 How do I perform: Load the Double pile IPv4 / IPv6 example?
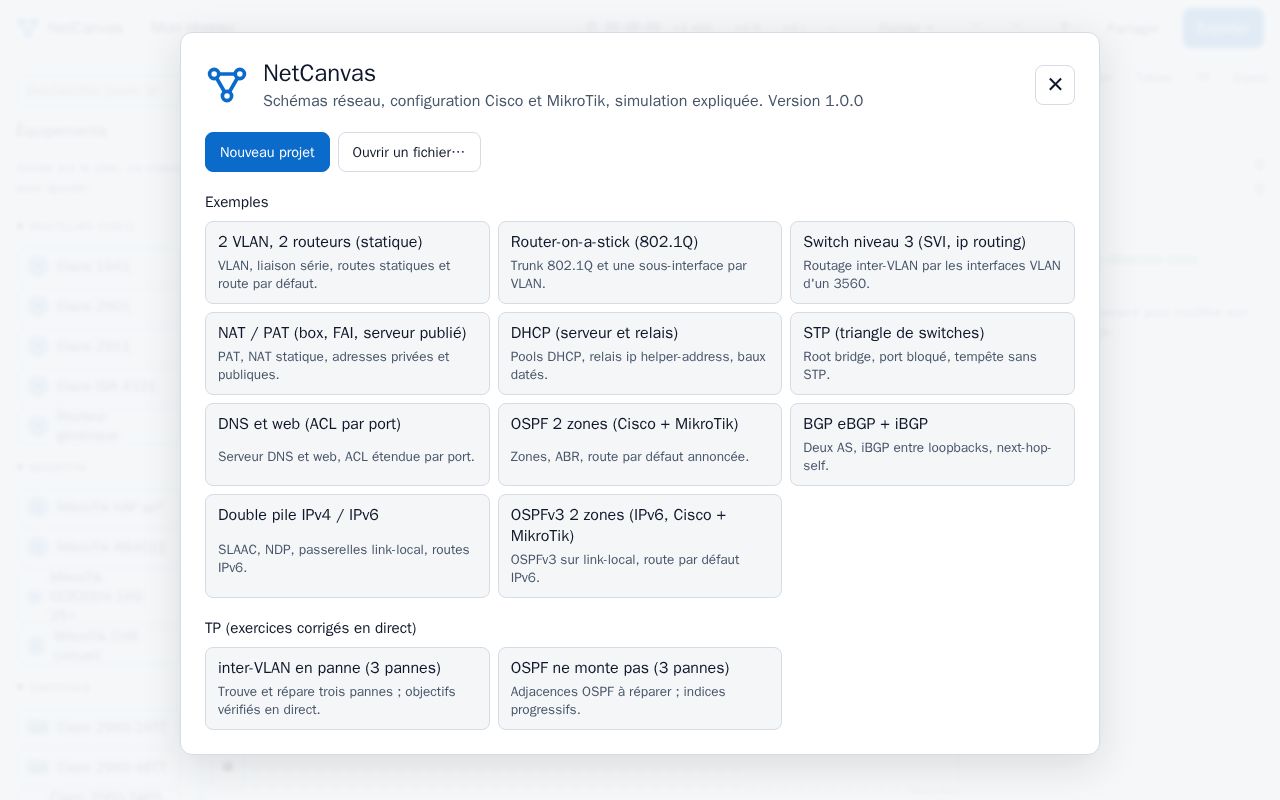tap(347, 546)
